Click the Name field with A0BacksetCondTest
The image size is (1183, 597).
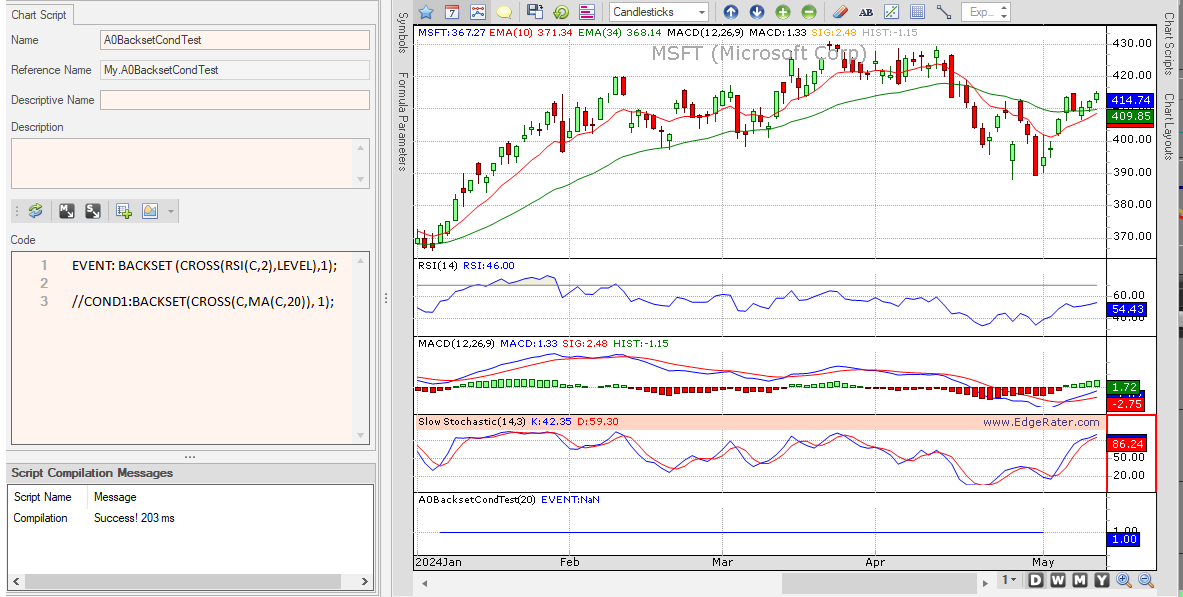(235, 40)
